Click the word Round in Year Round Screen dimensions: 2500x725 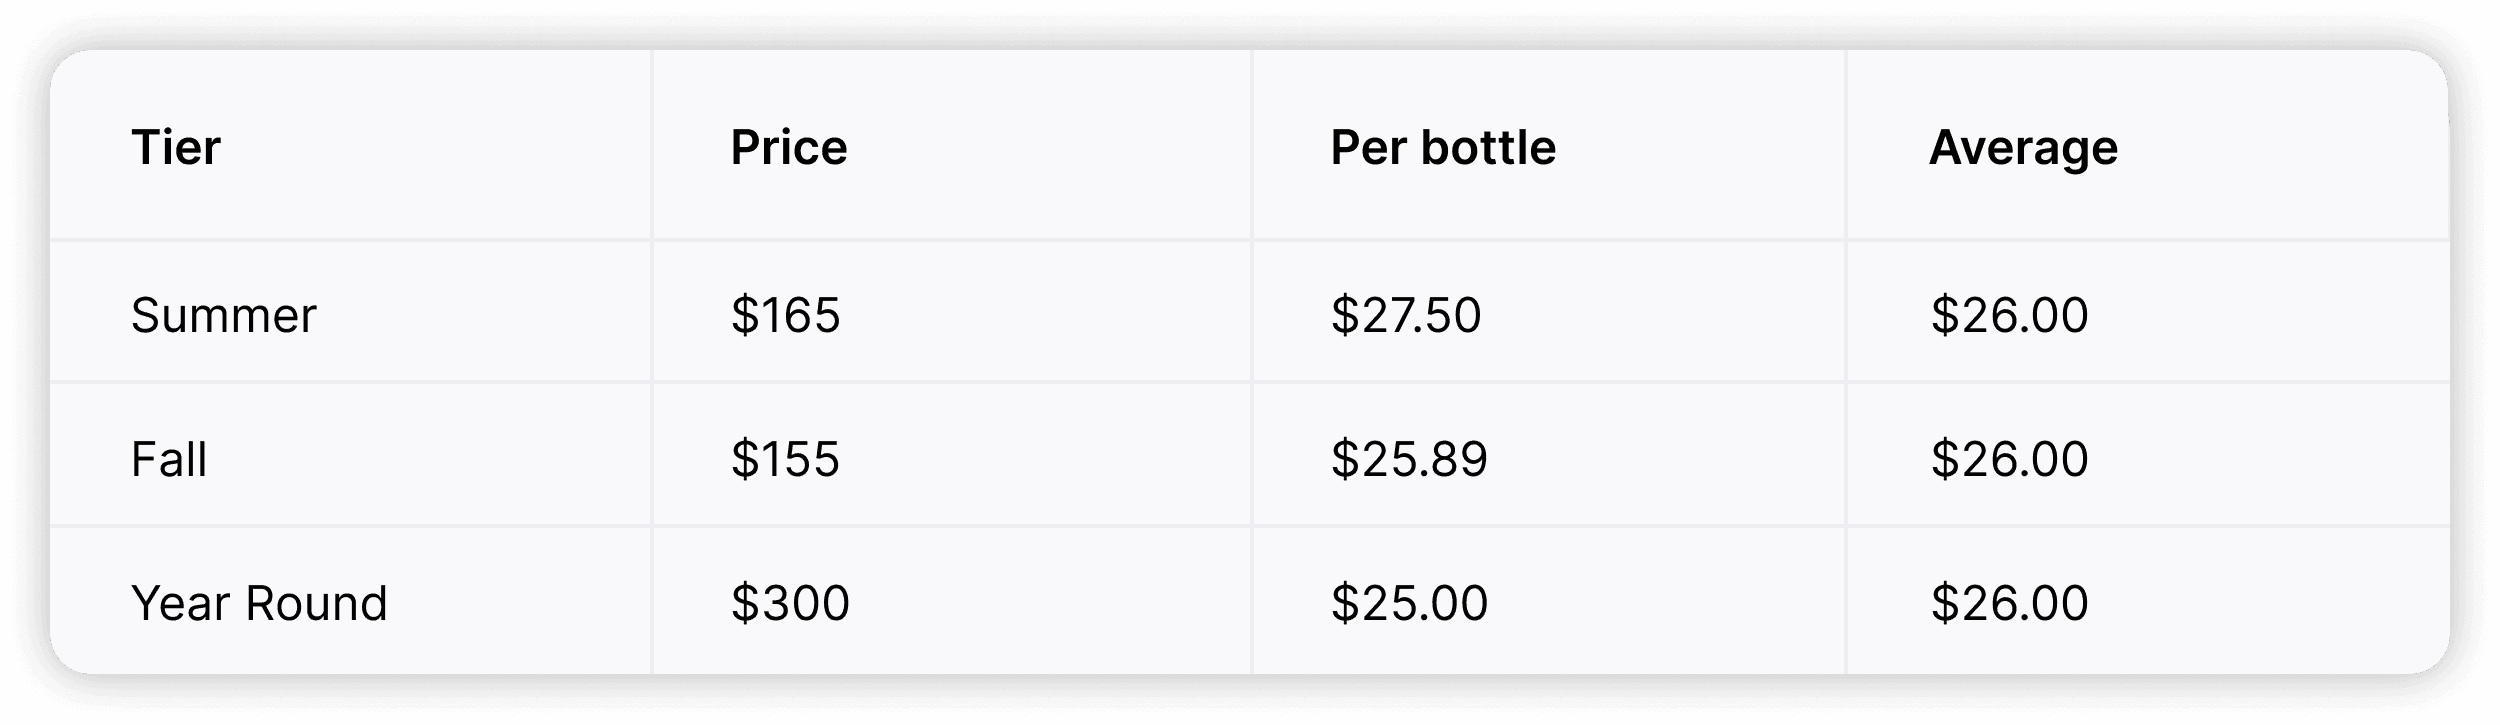tap(316, 604)
